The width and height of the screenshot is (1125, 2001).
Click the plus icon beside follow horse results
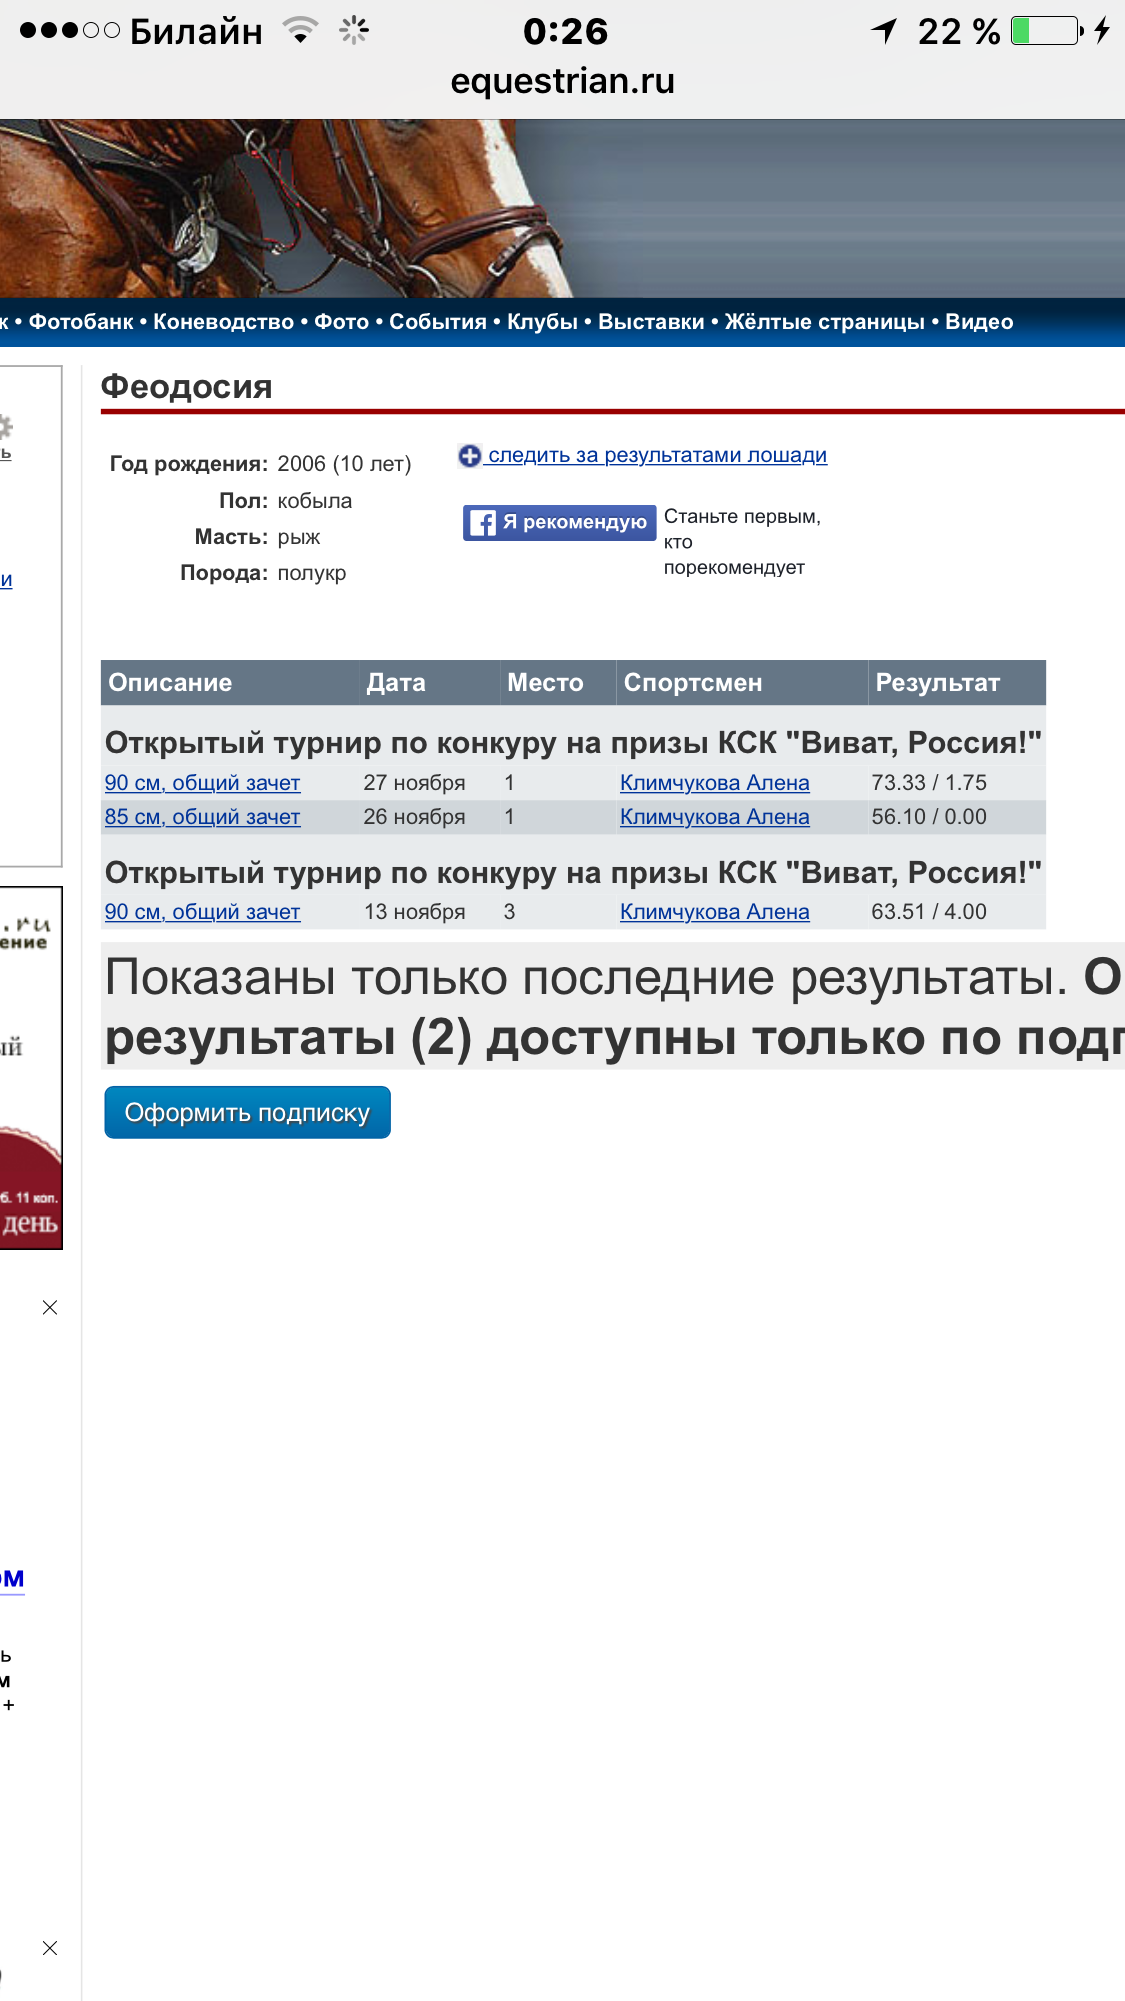click(469, 456)
